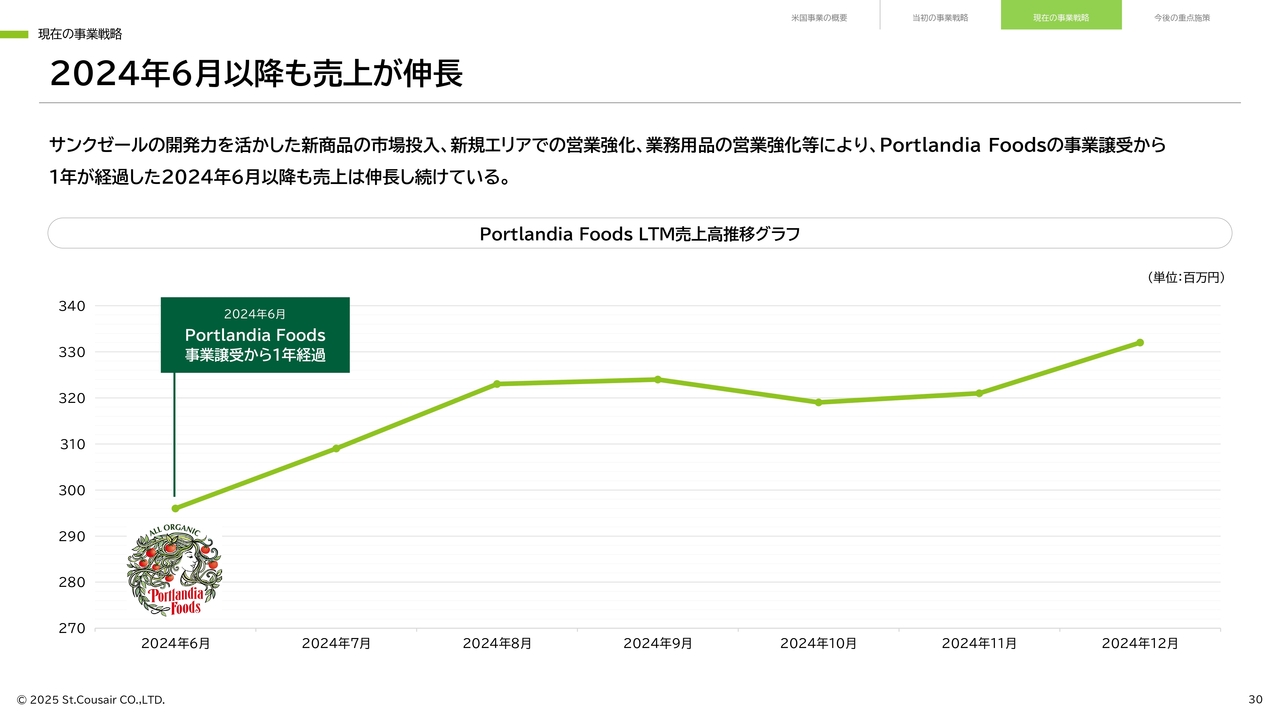Open the 米国事業の概要 tab
Image resolution: width=1280 pixels, height=720 pixels.
click(819, 17)
